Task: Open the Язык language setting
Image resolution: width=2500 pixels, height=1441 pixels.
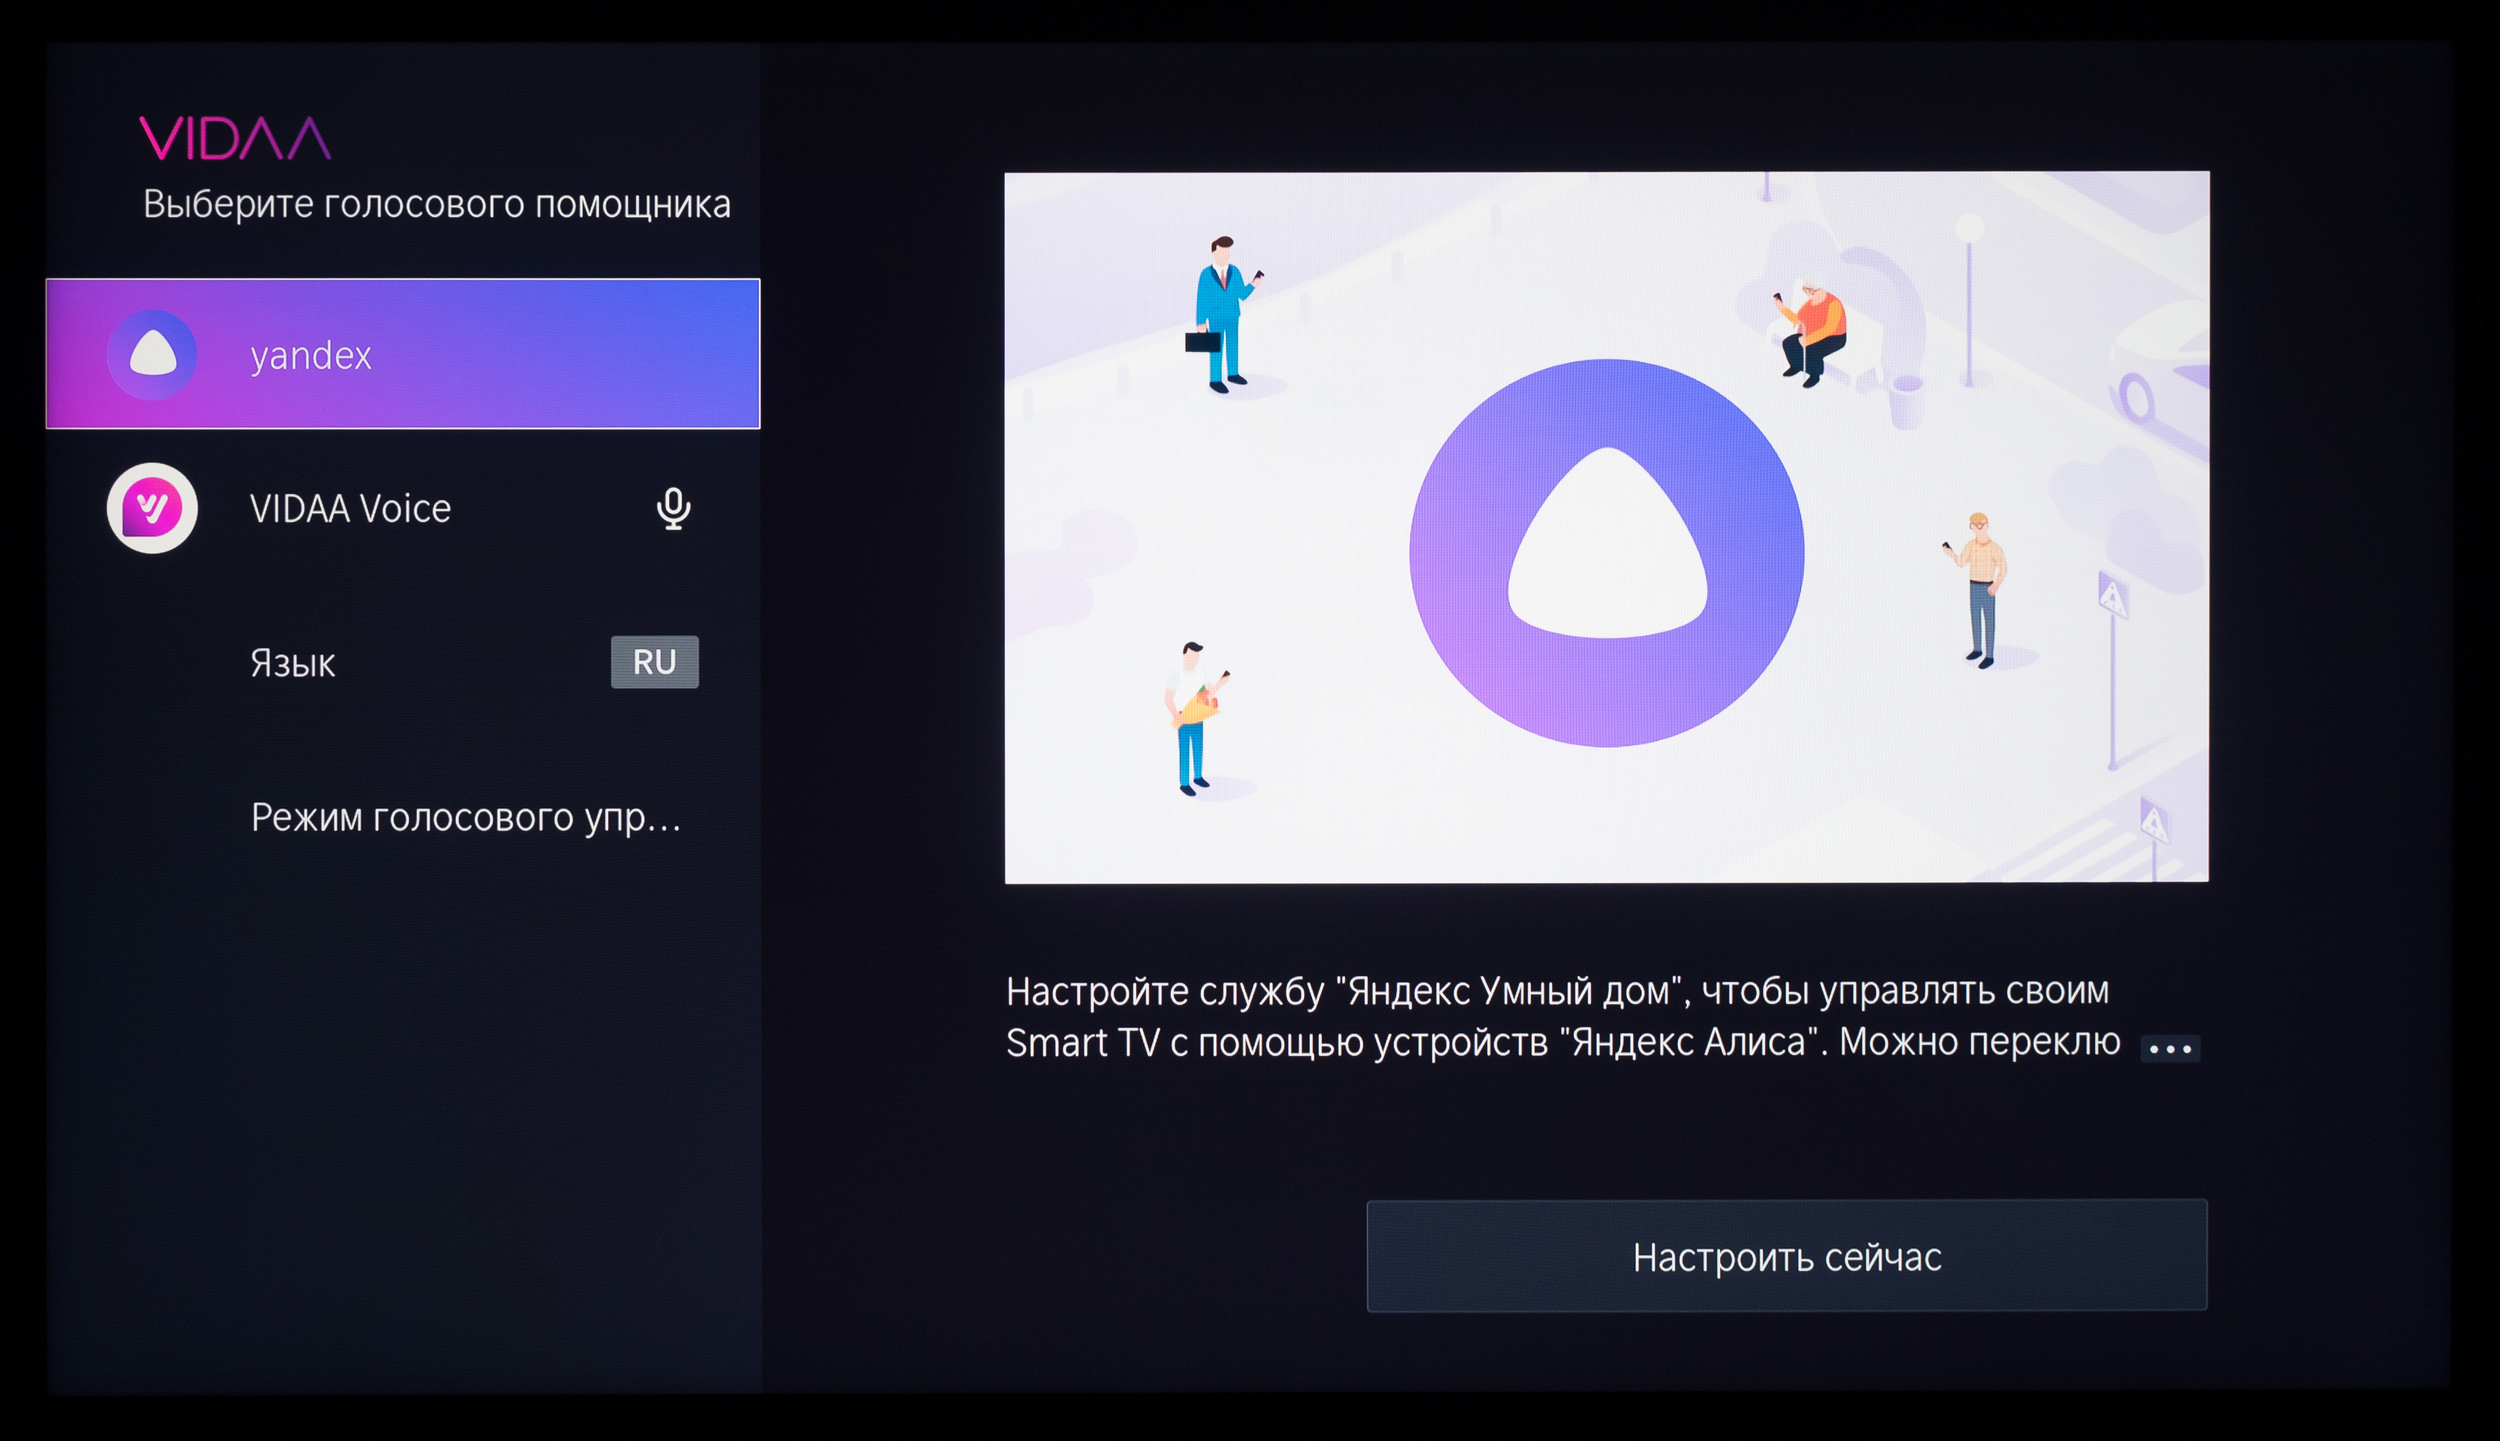Action: coord(403,662)
